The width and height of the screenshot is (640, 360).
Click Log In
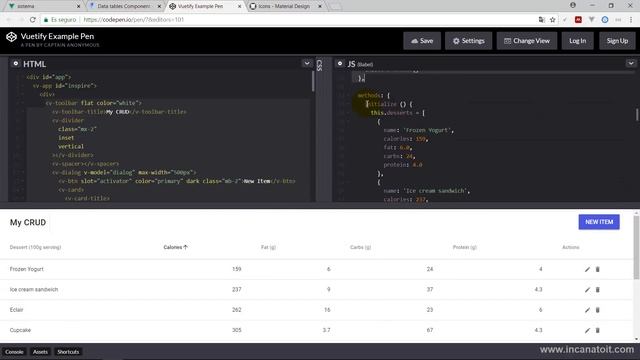coord(577,41)
